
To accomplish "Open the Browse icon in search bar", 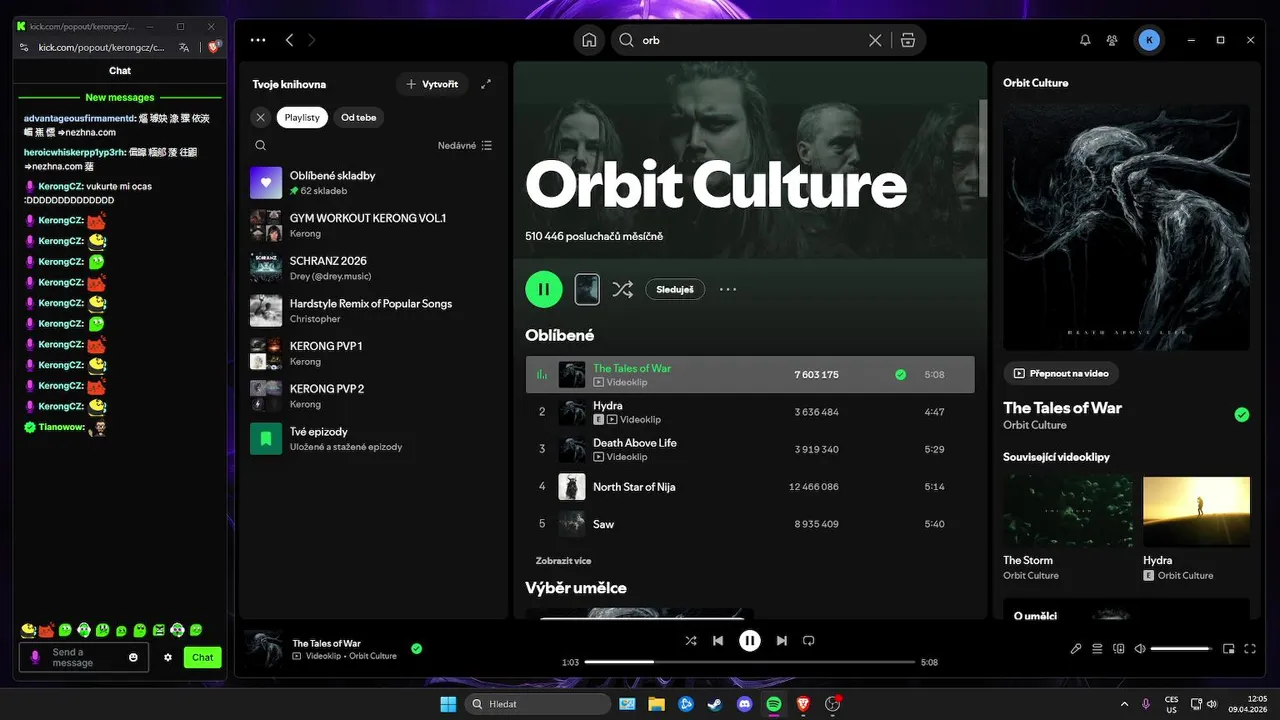I will click(908, 40).
